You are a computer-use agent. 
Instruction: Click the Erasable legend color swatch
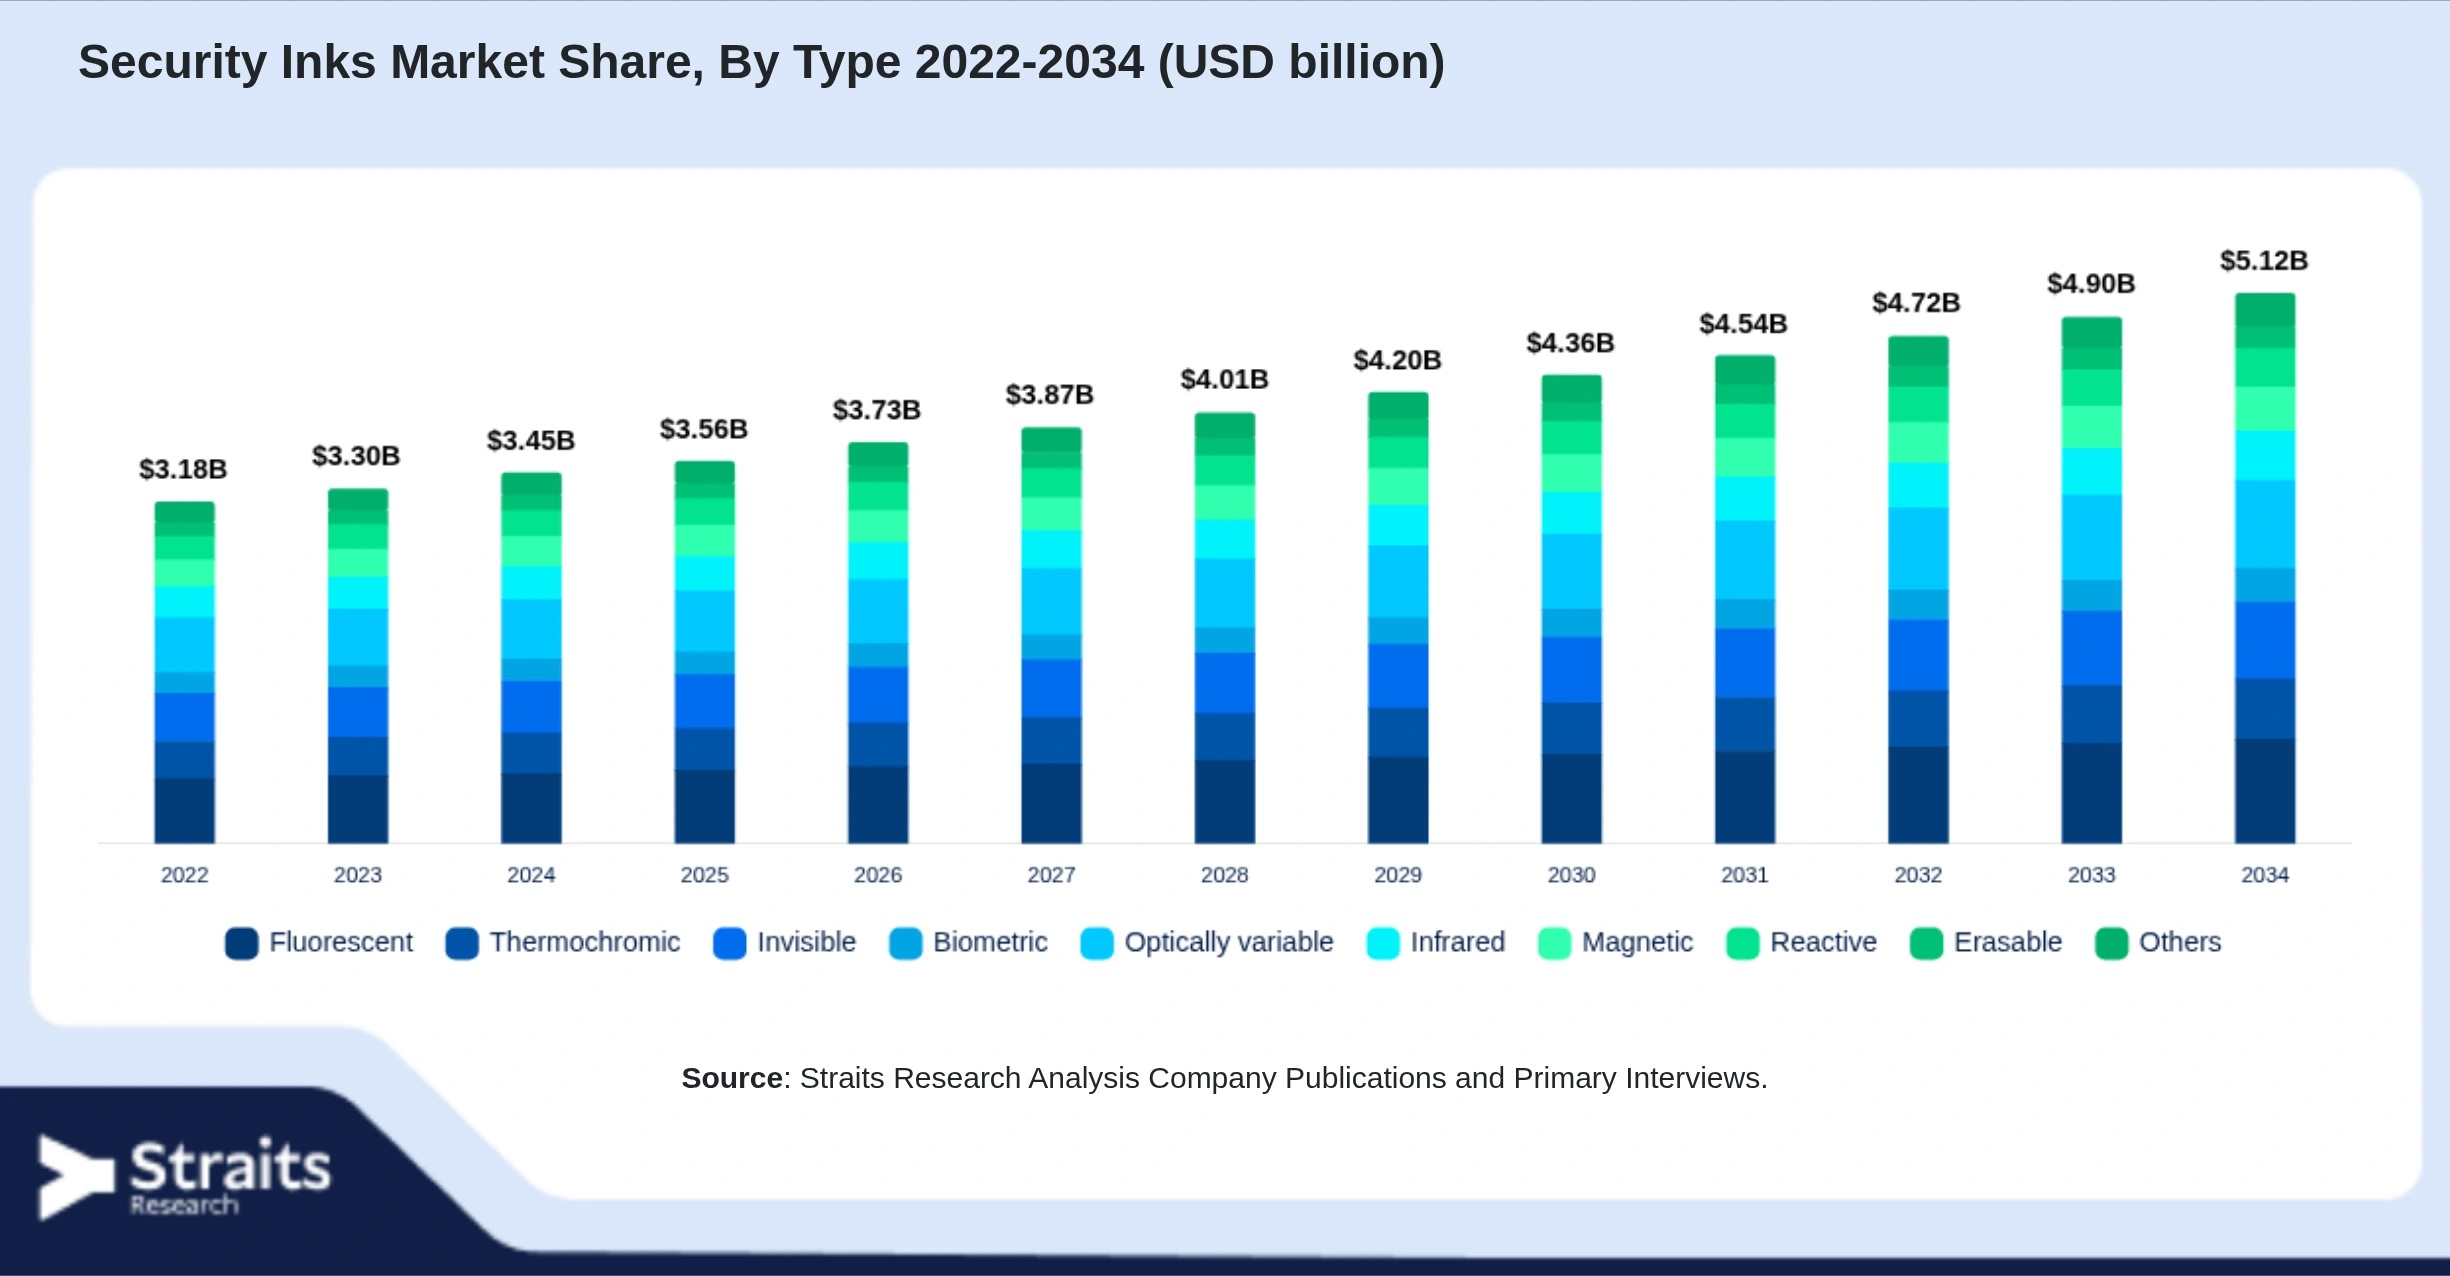(x=1927, y=943)
